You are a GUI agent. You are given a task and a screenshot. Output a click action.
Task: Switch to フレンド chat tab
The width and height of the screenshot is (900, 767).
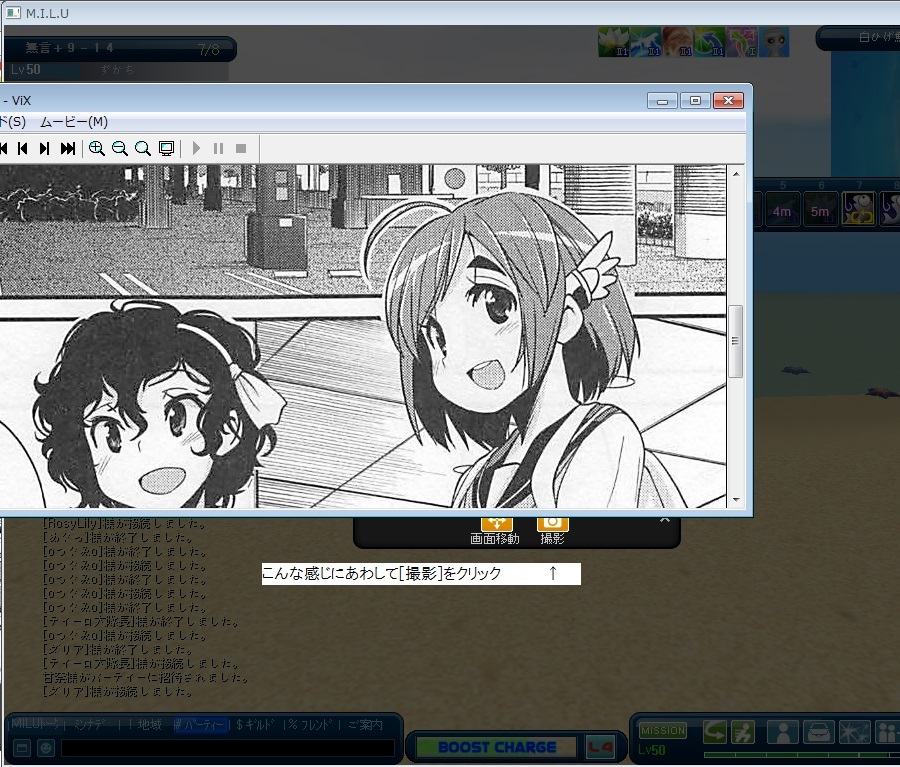pyautogui.click(x=311, y=725)
